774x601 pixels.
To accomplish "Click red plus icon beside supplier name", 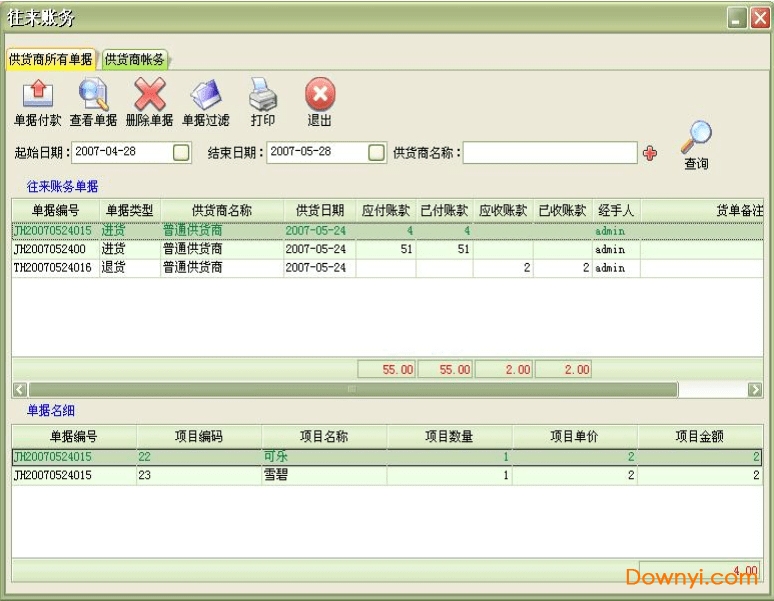I will click(x=650, y=153).
